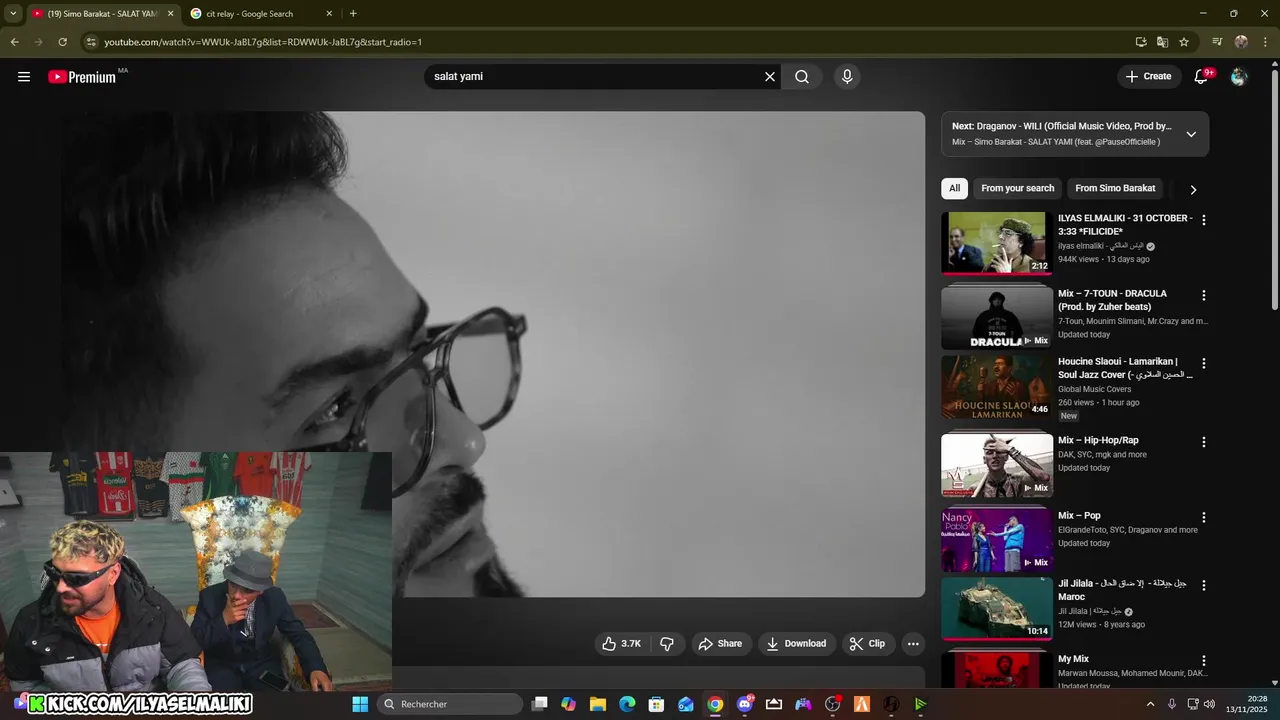
Task: Open the YouTube hamburger guide menu
Action: pyautogui.click(x=24, y=77)
